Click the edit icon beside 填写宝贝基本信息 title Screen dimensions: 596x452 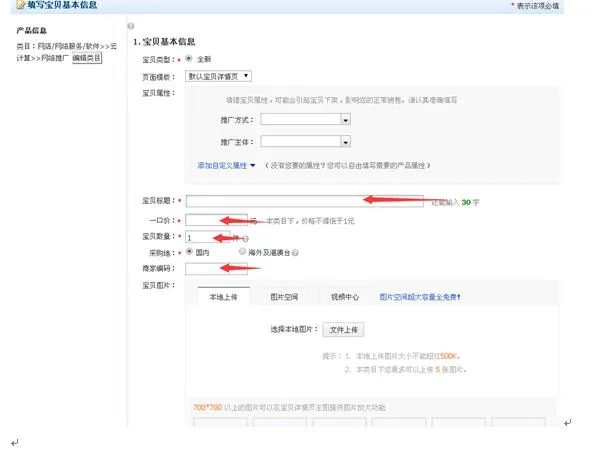click(x=21, y=5)
